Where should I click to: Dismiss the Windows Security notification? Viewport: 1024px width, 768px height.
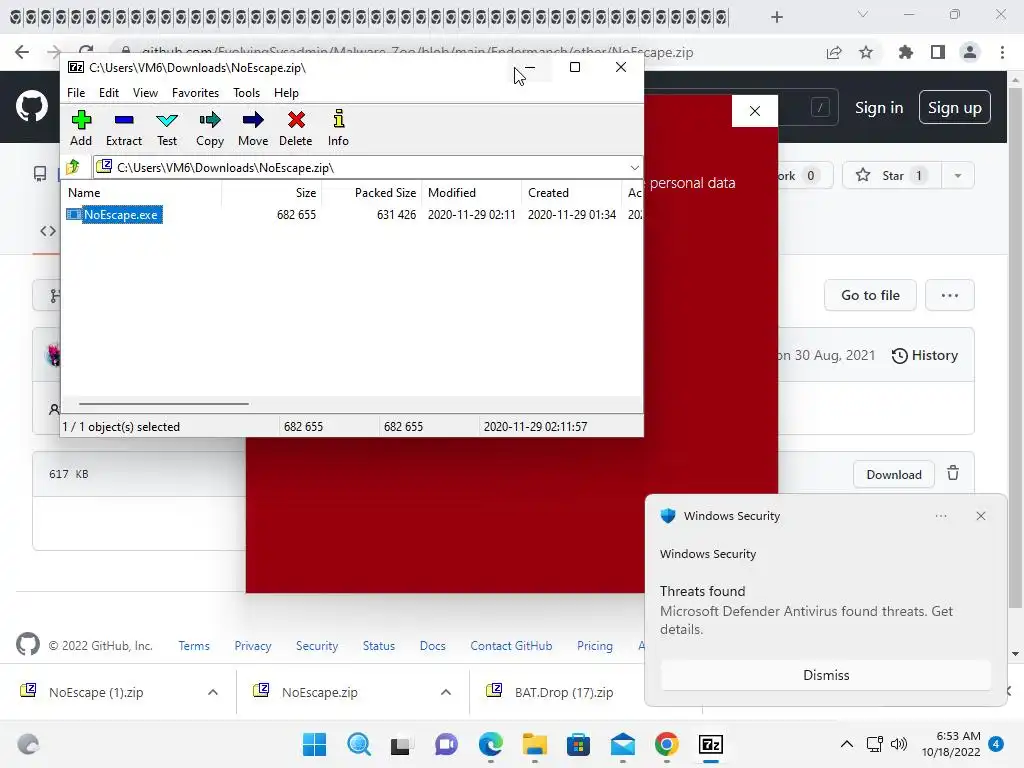[x=826, y=675]
